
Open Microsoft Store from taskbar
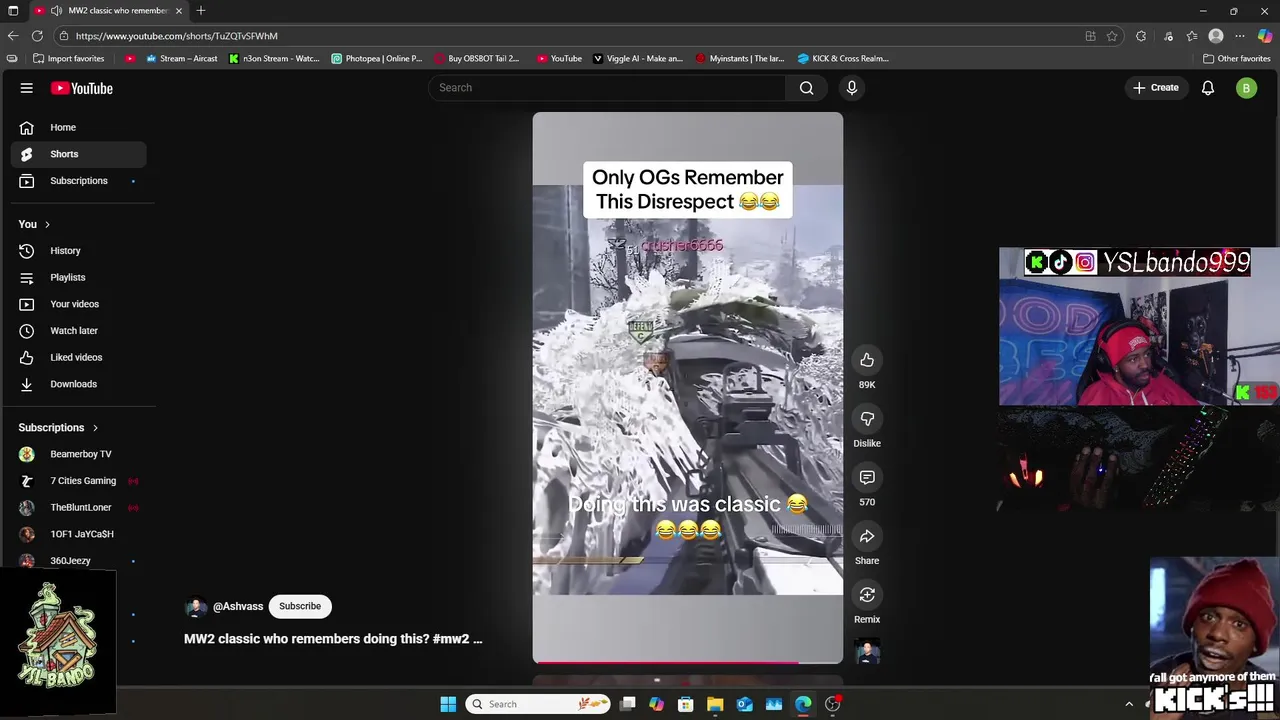click(x=686, y=704)
